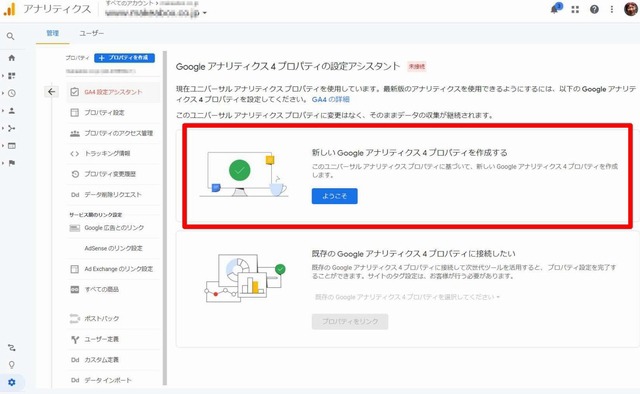
Task: Open Google apps grid icon
Action: (575, 9)
